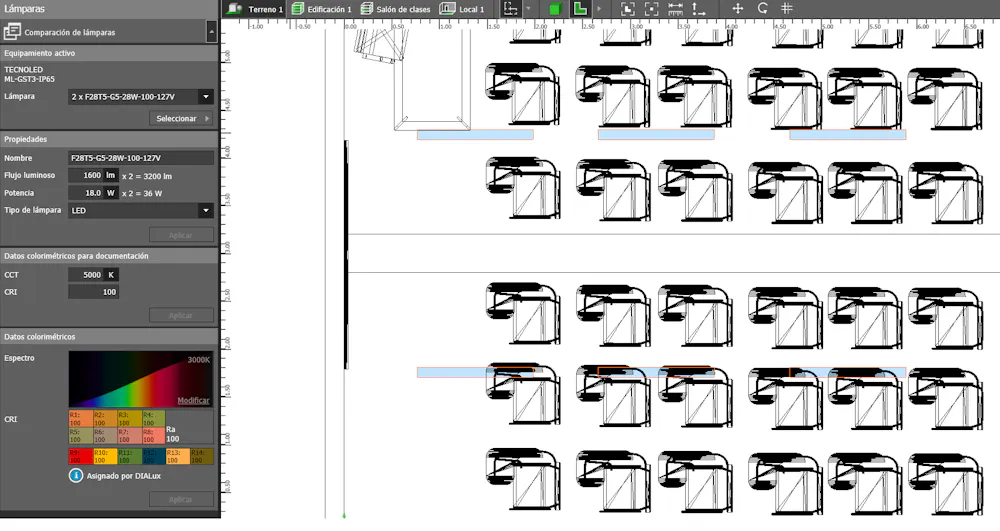Collapse the Comparación de lámparas panel arrow
1000x531 pixels.
pyautogui.click(x=212, y=31)
